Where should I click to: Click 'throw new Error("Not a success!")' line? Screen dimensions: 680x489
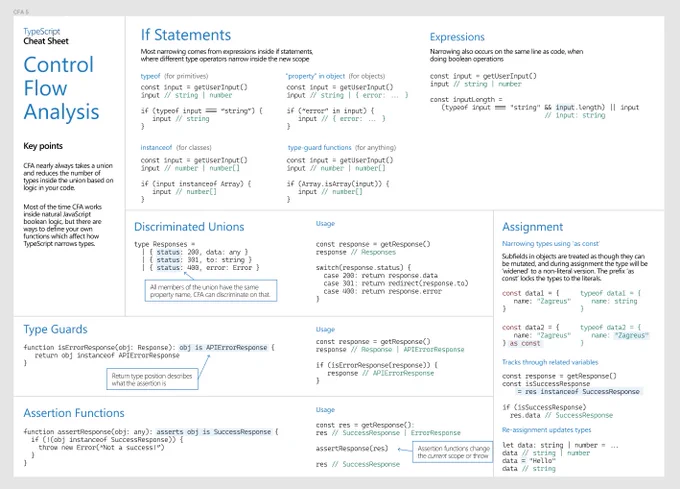101,448
